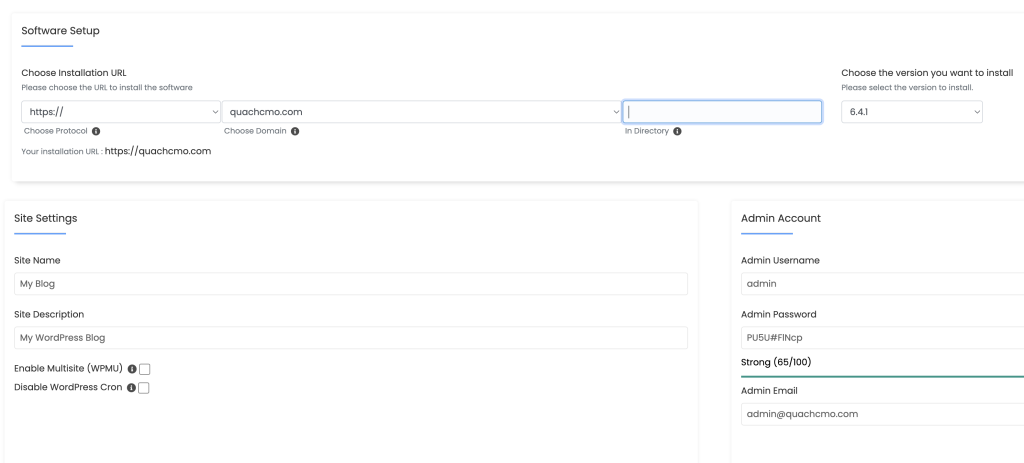
Task: Select the Admin Username field
Action: [x=882, y=284]
